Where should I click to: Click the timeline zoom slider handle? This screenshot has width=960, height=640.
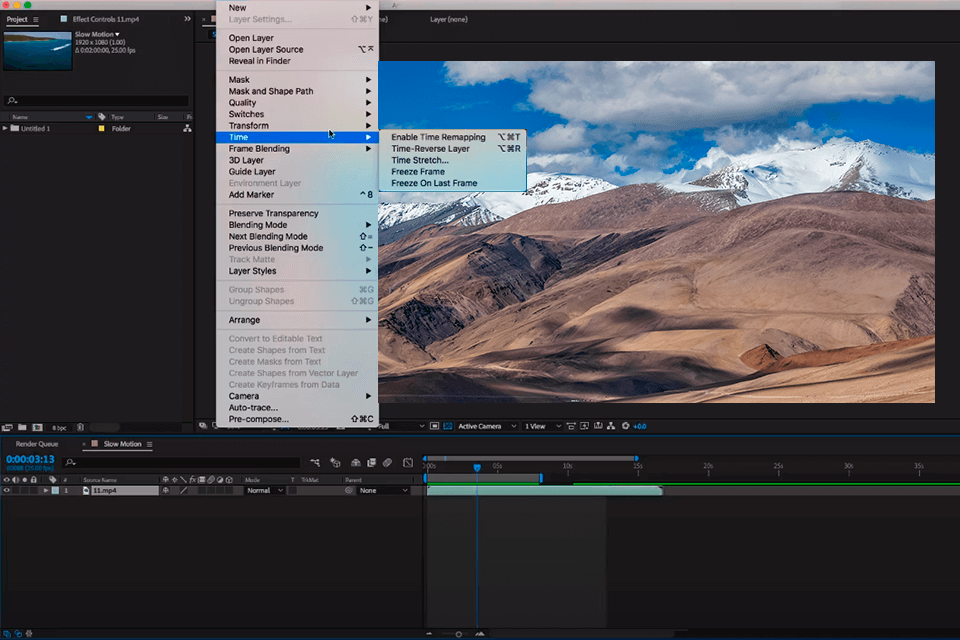pyautogui.click(x=459, y=634)
